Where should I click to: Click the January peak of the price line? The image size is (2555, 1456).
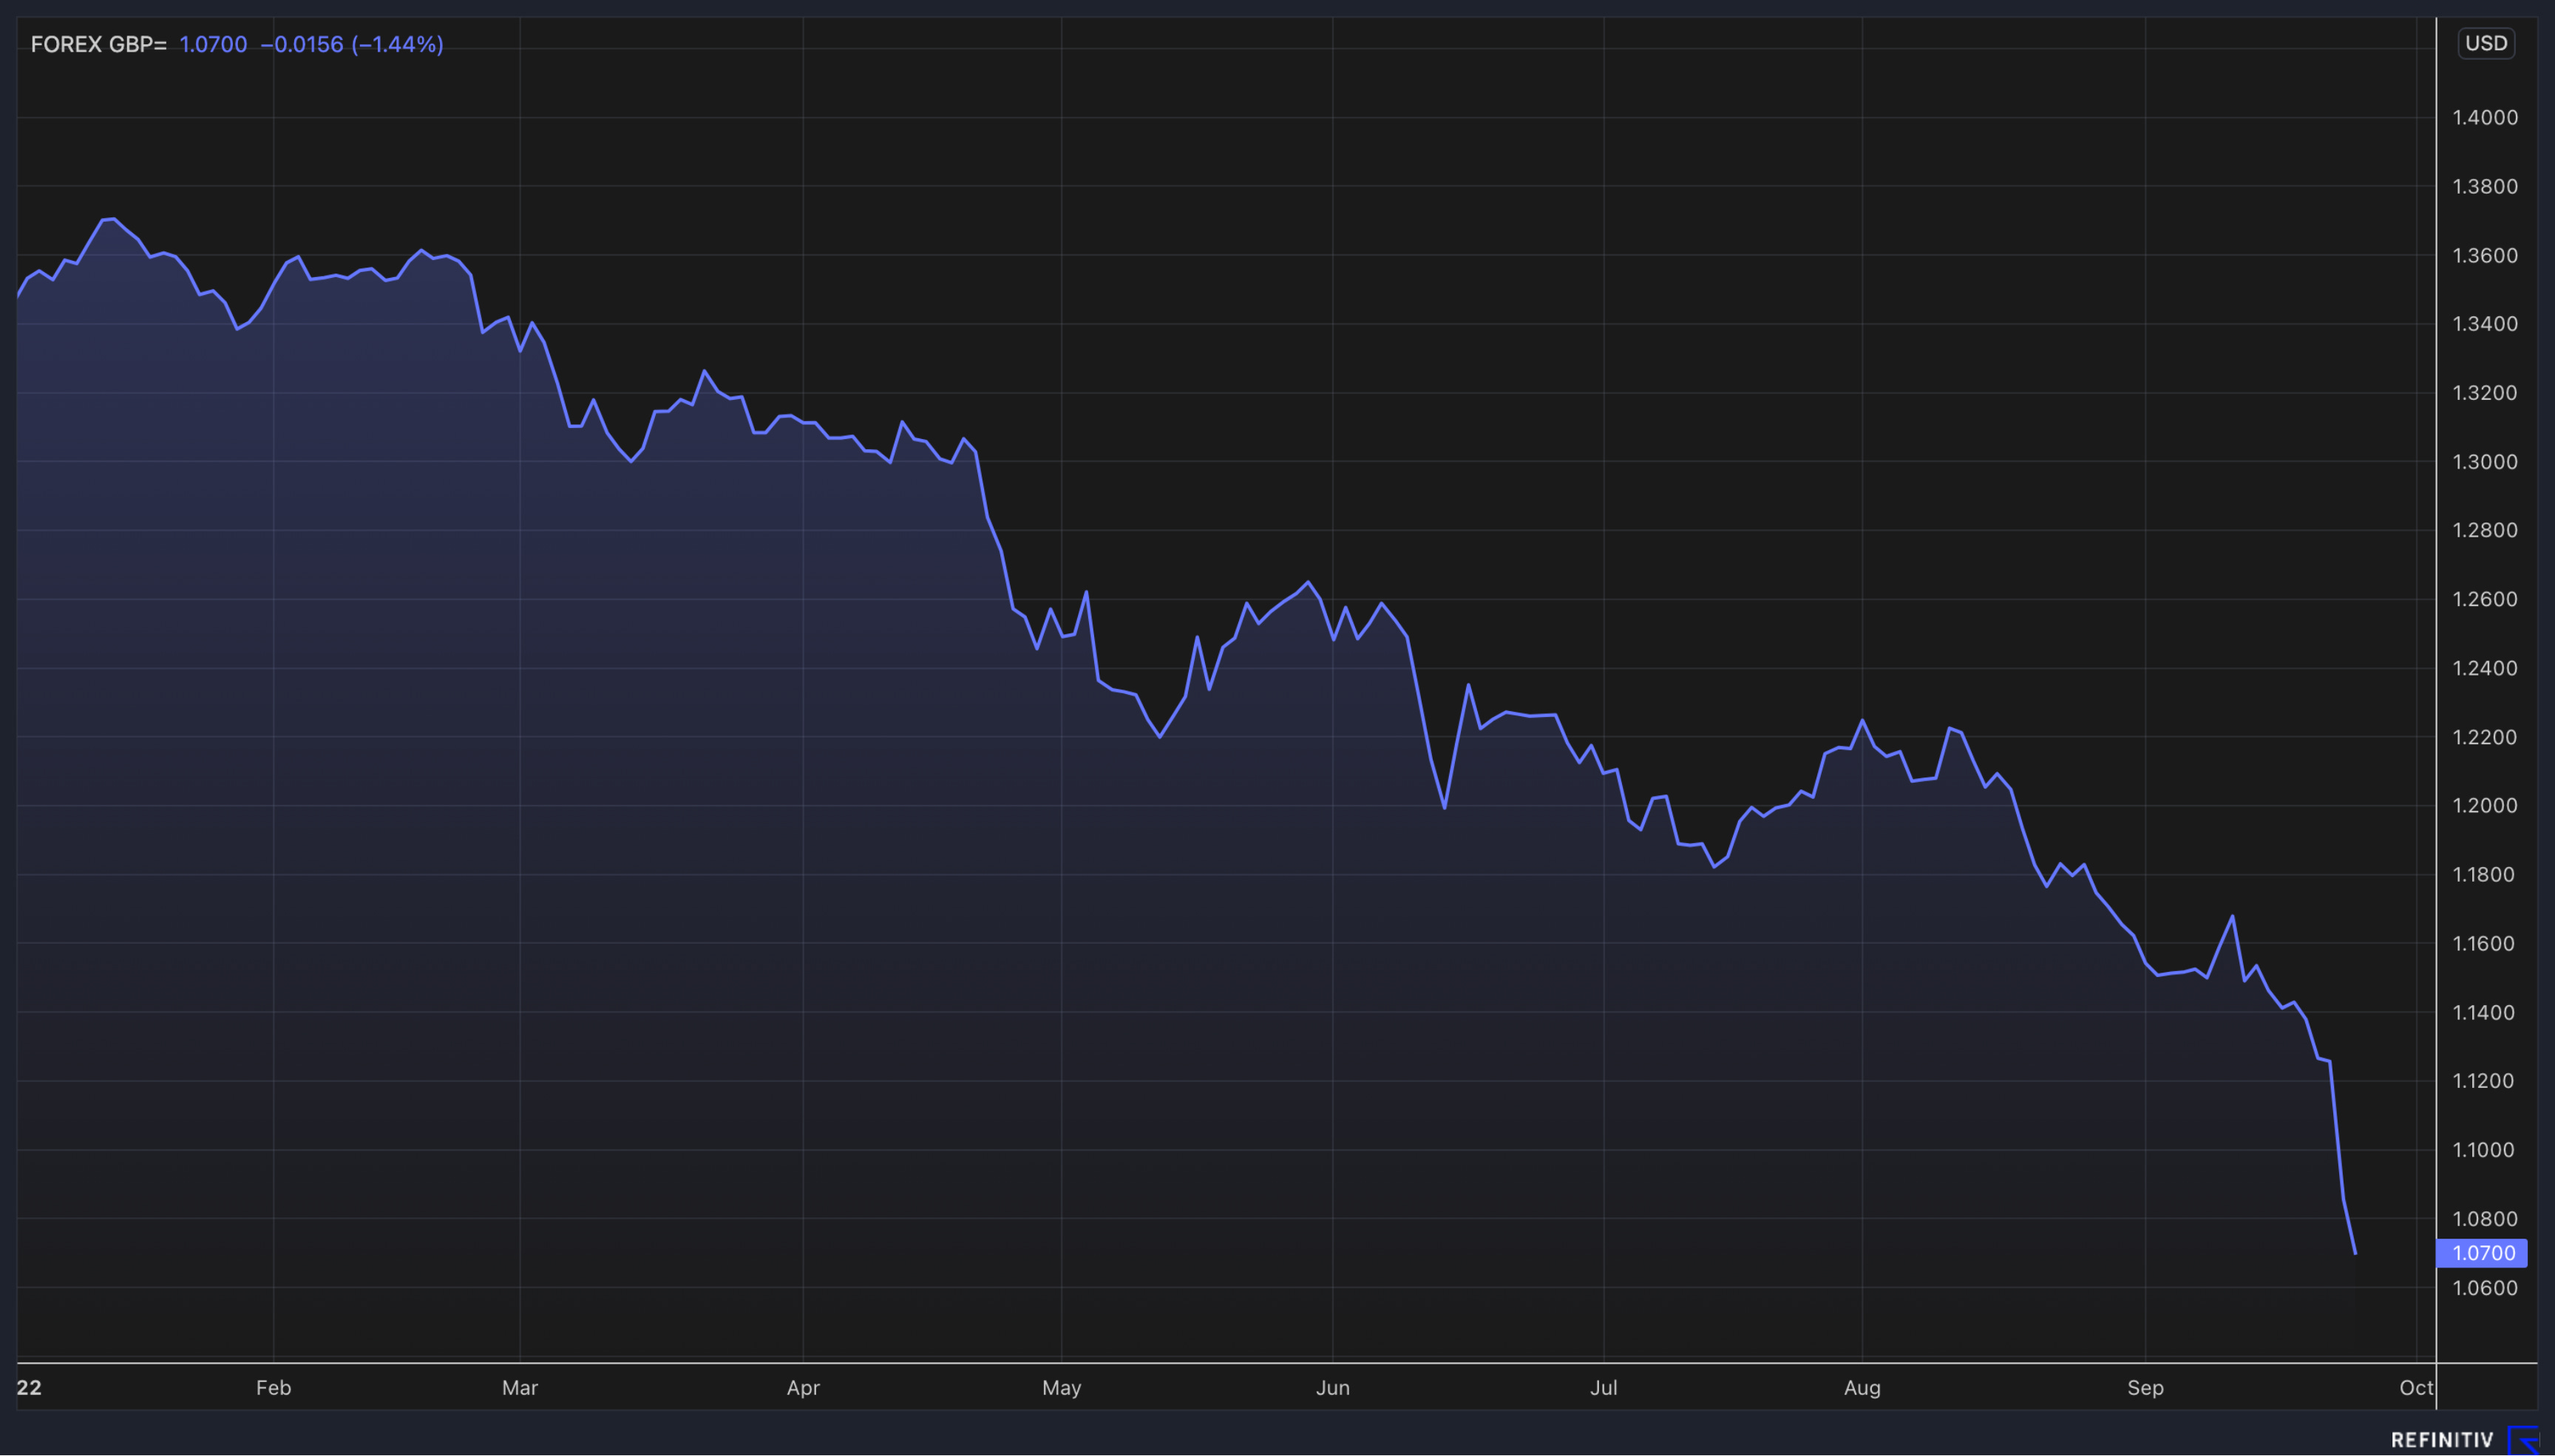[x=114, y=219]
